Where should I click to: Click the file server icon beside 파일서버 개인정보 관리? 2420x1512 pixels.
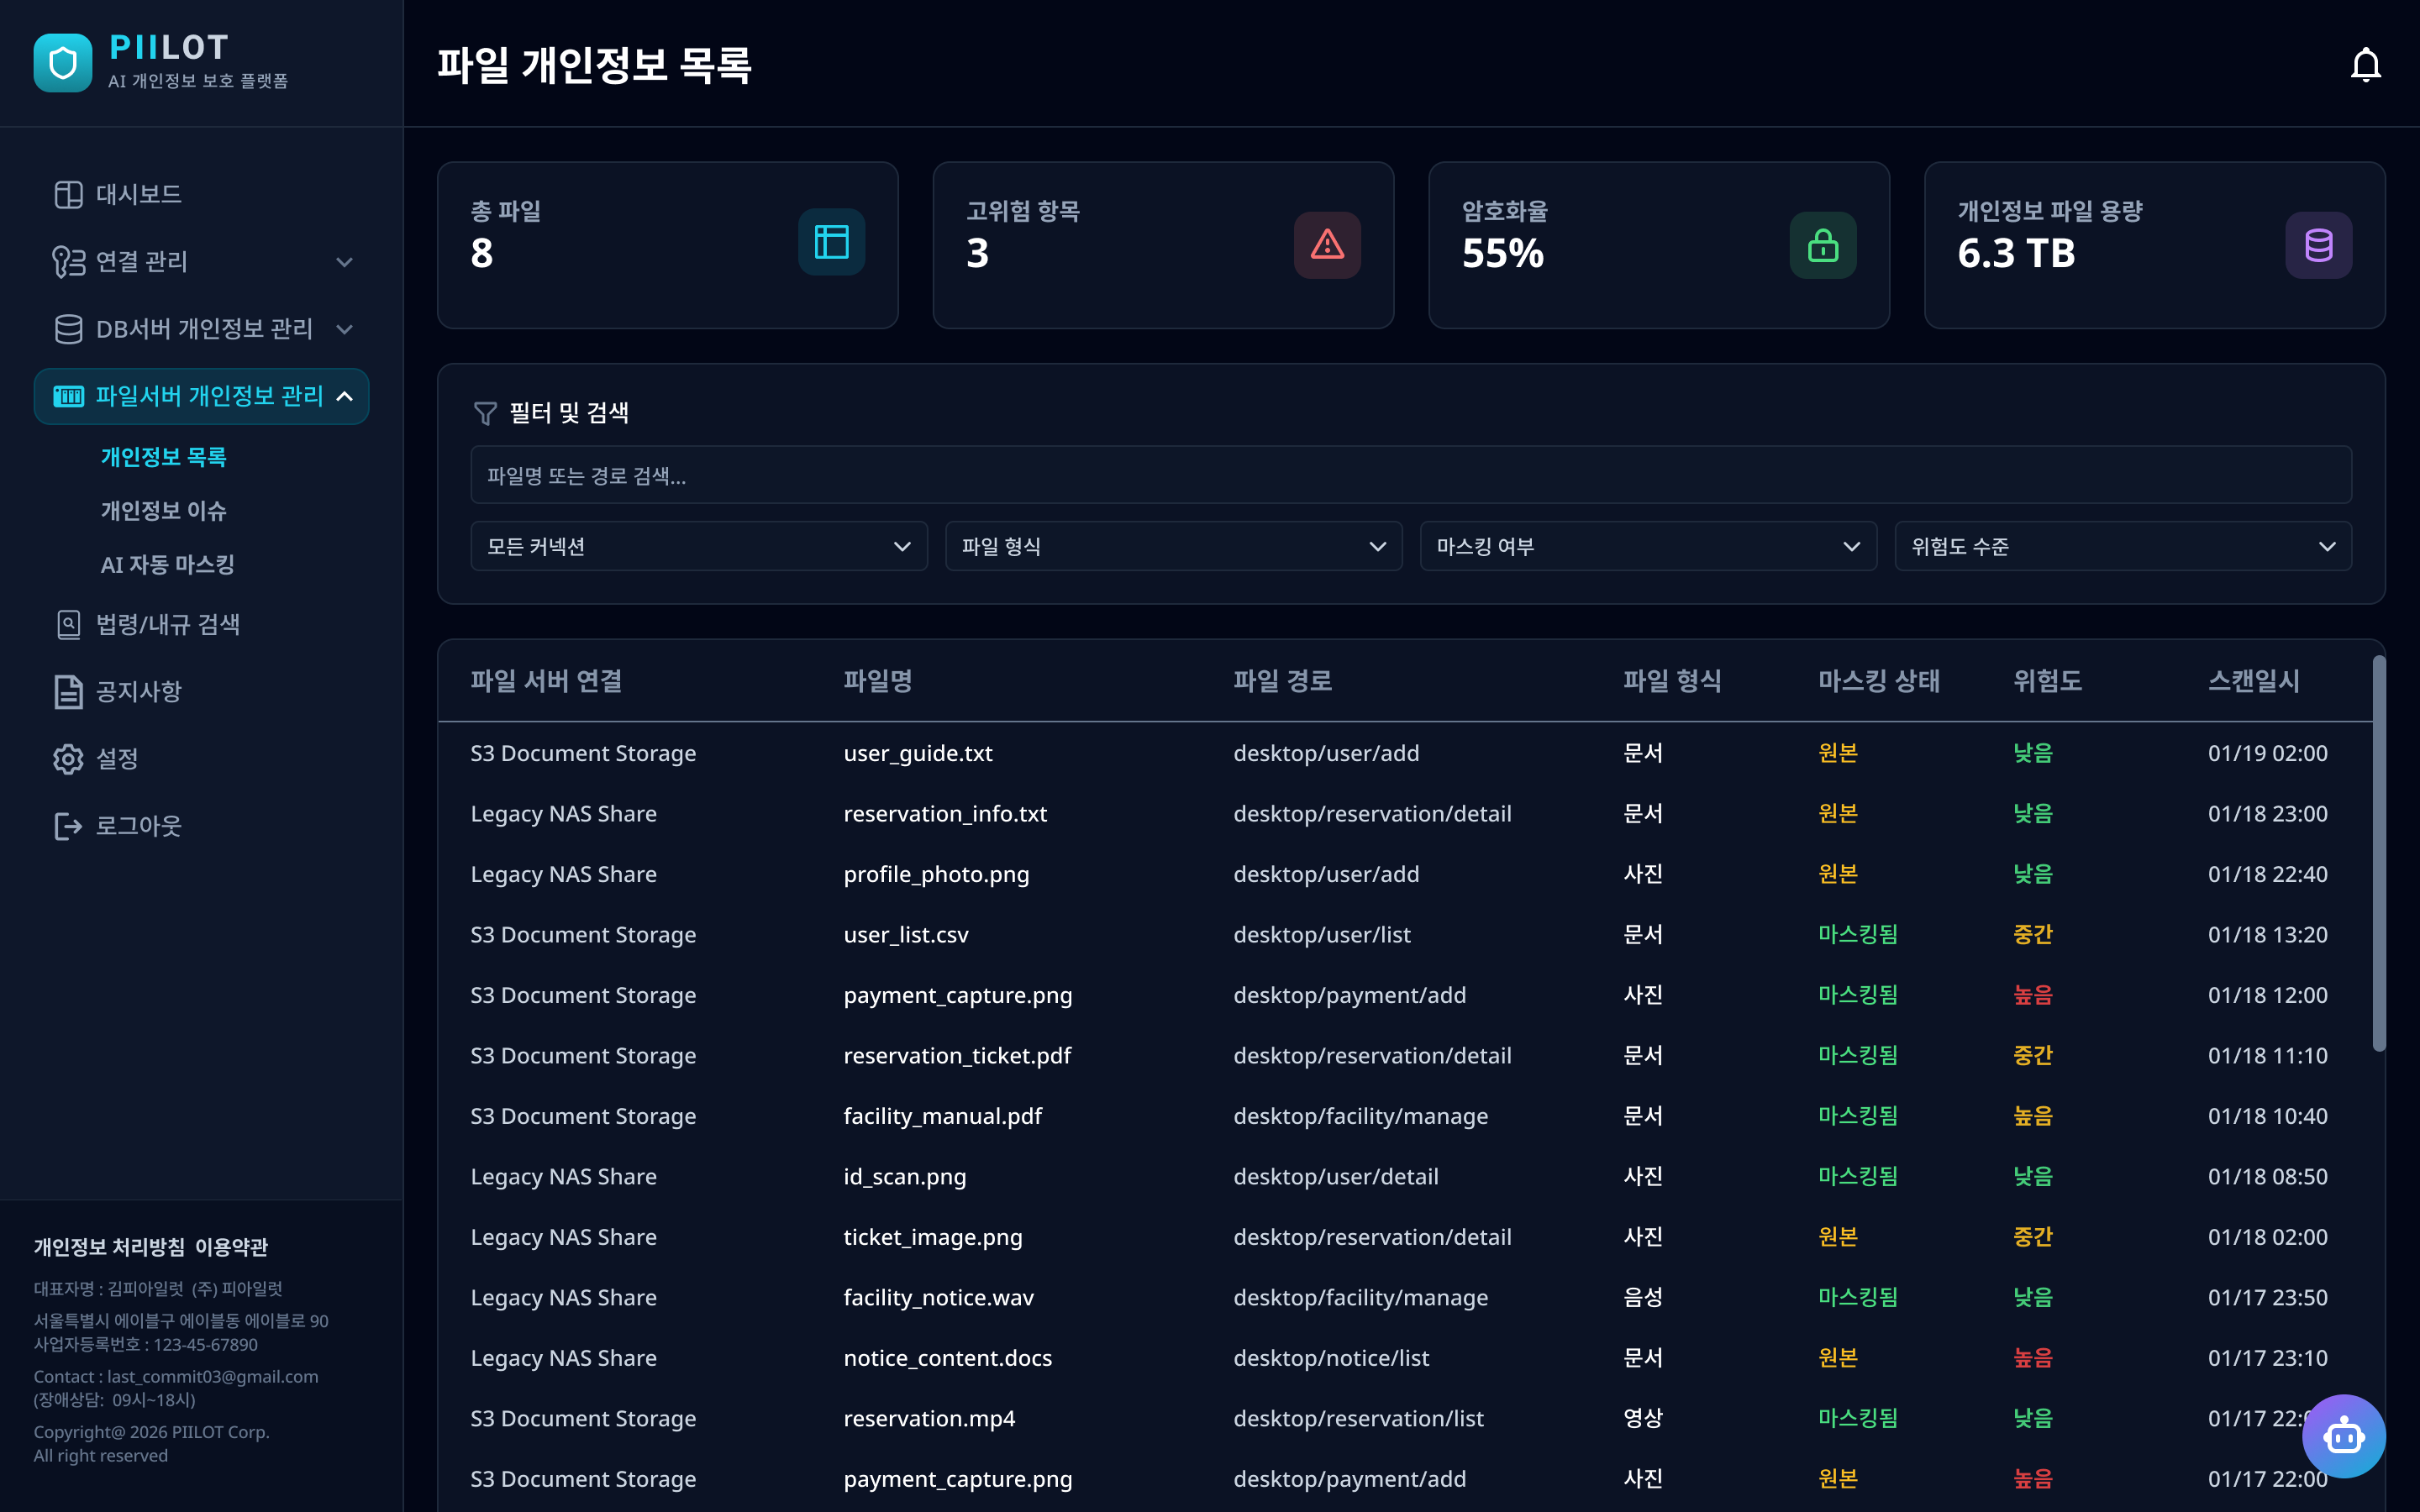(x=68, y=396)
